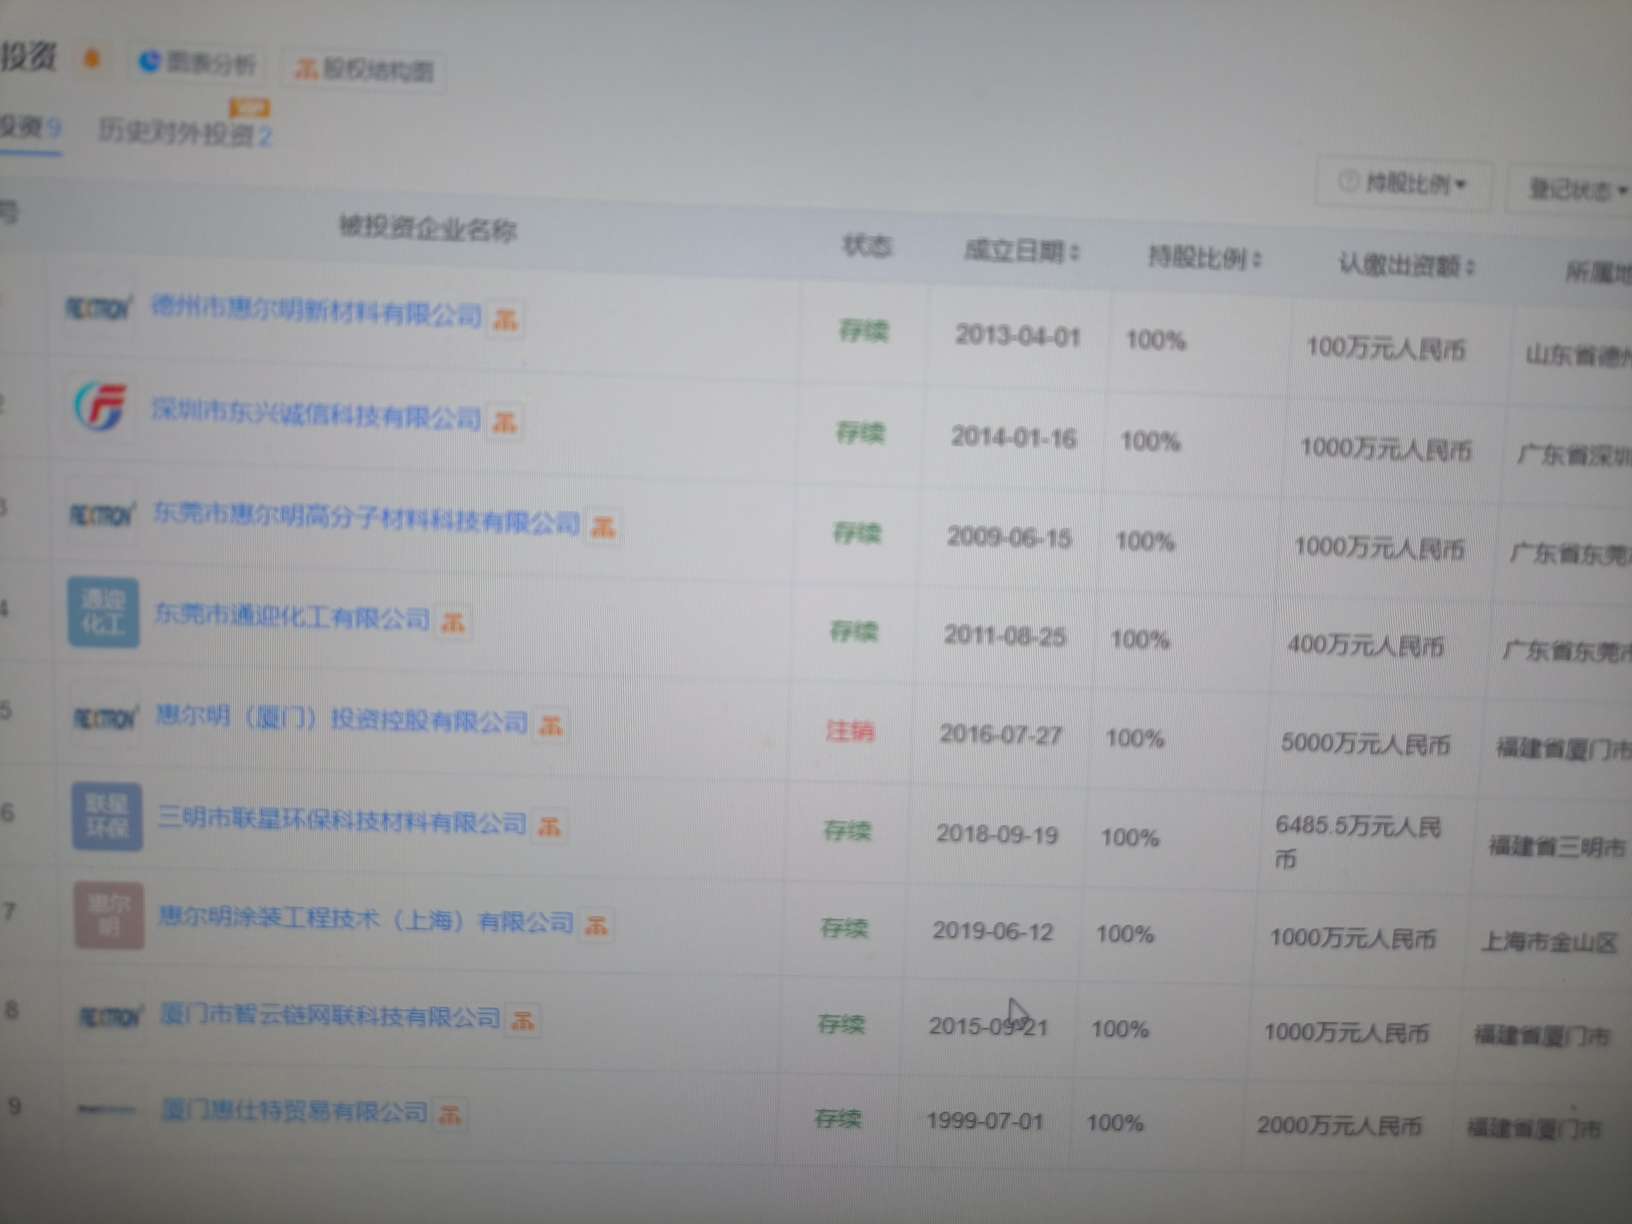The height and width of the screenshot is (1224, 1632).
Task: Open the 图表分析 chart analysis button
Action: (197, 62)
